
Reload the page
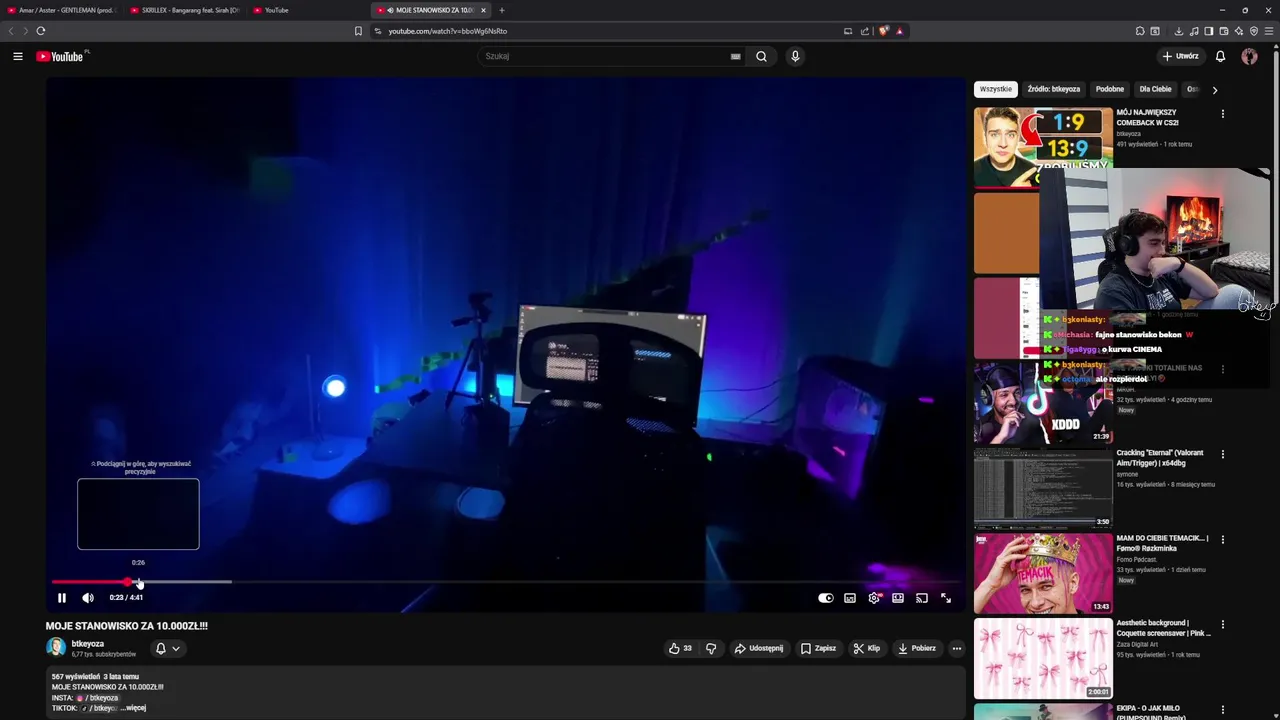pos(41,31)
